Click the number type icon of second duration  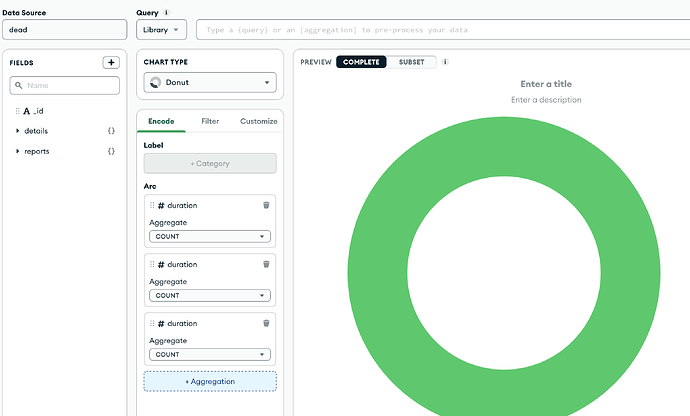pyautogui.click(x=161, y=265)
